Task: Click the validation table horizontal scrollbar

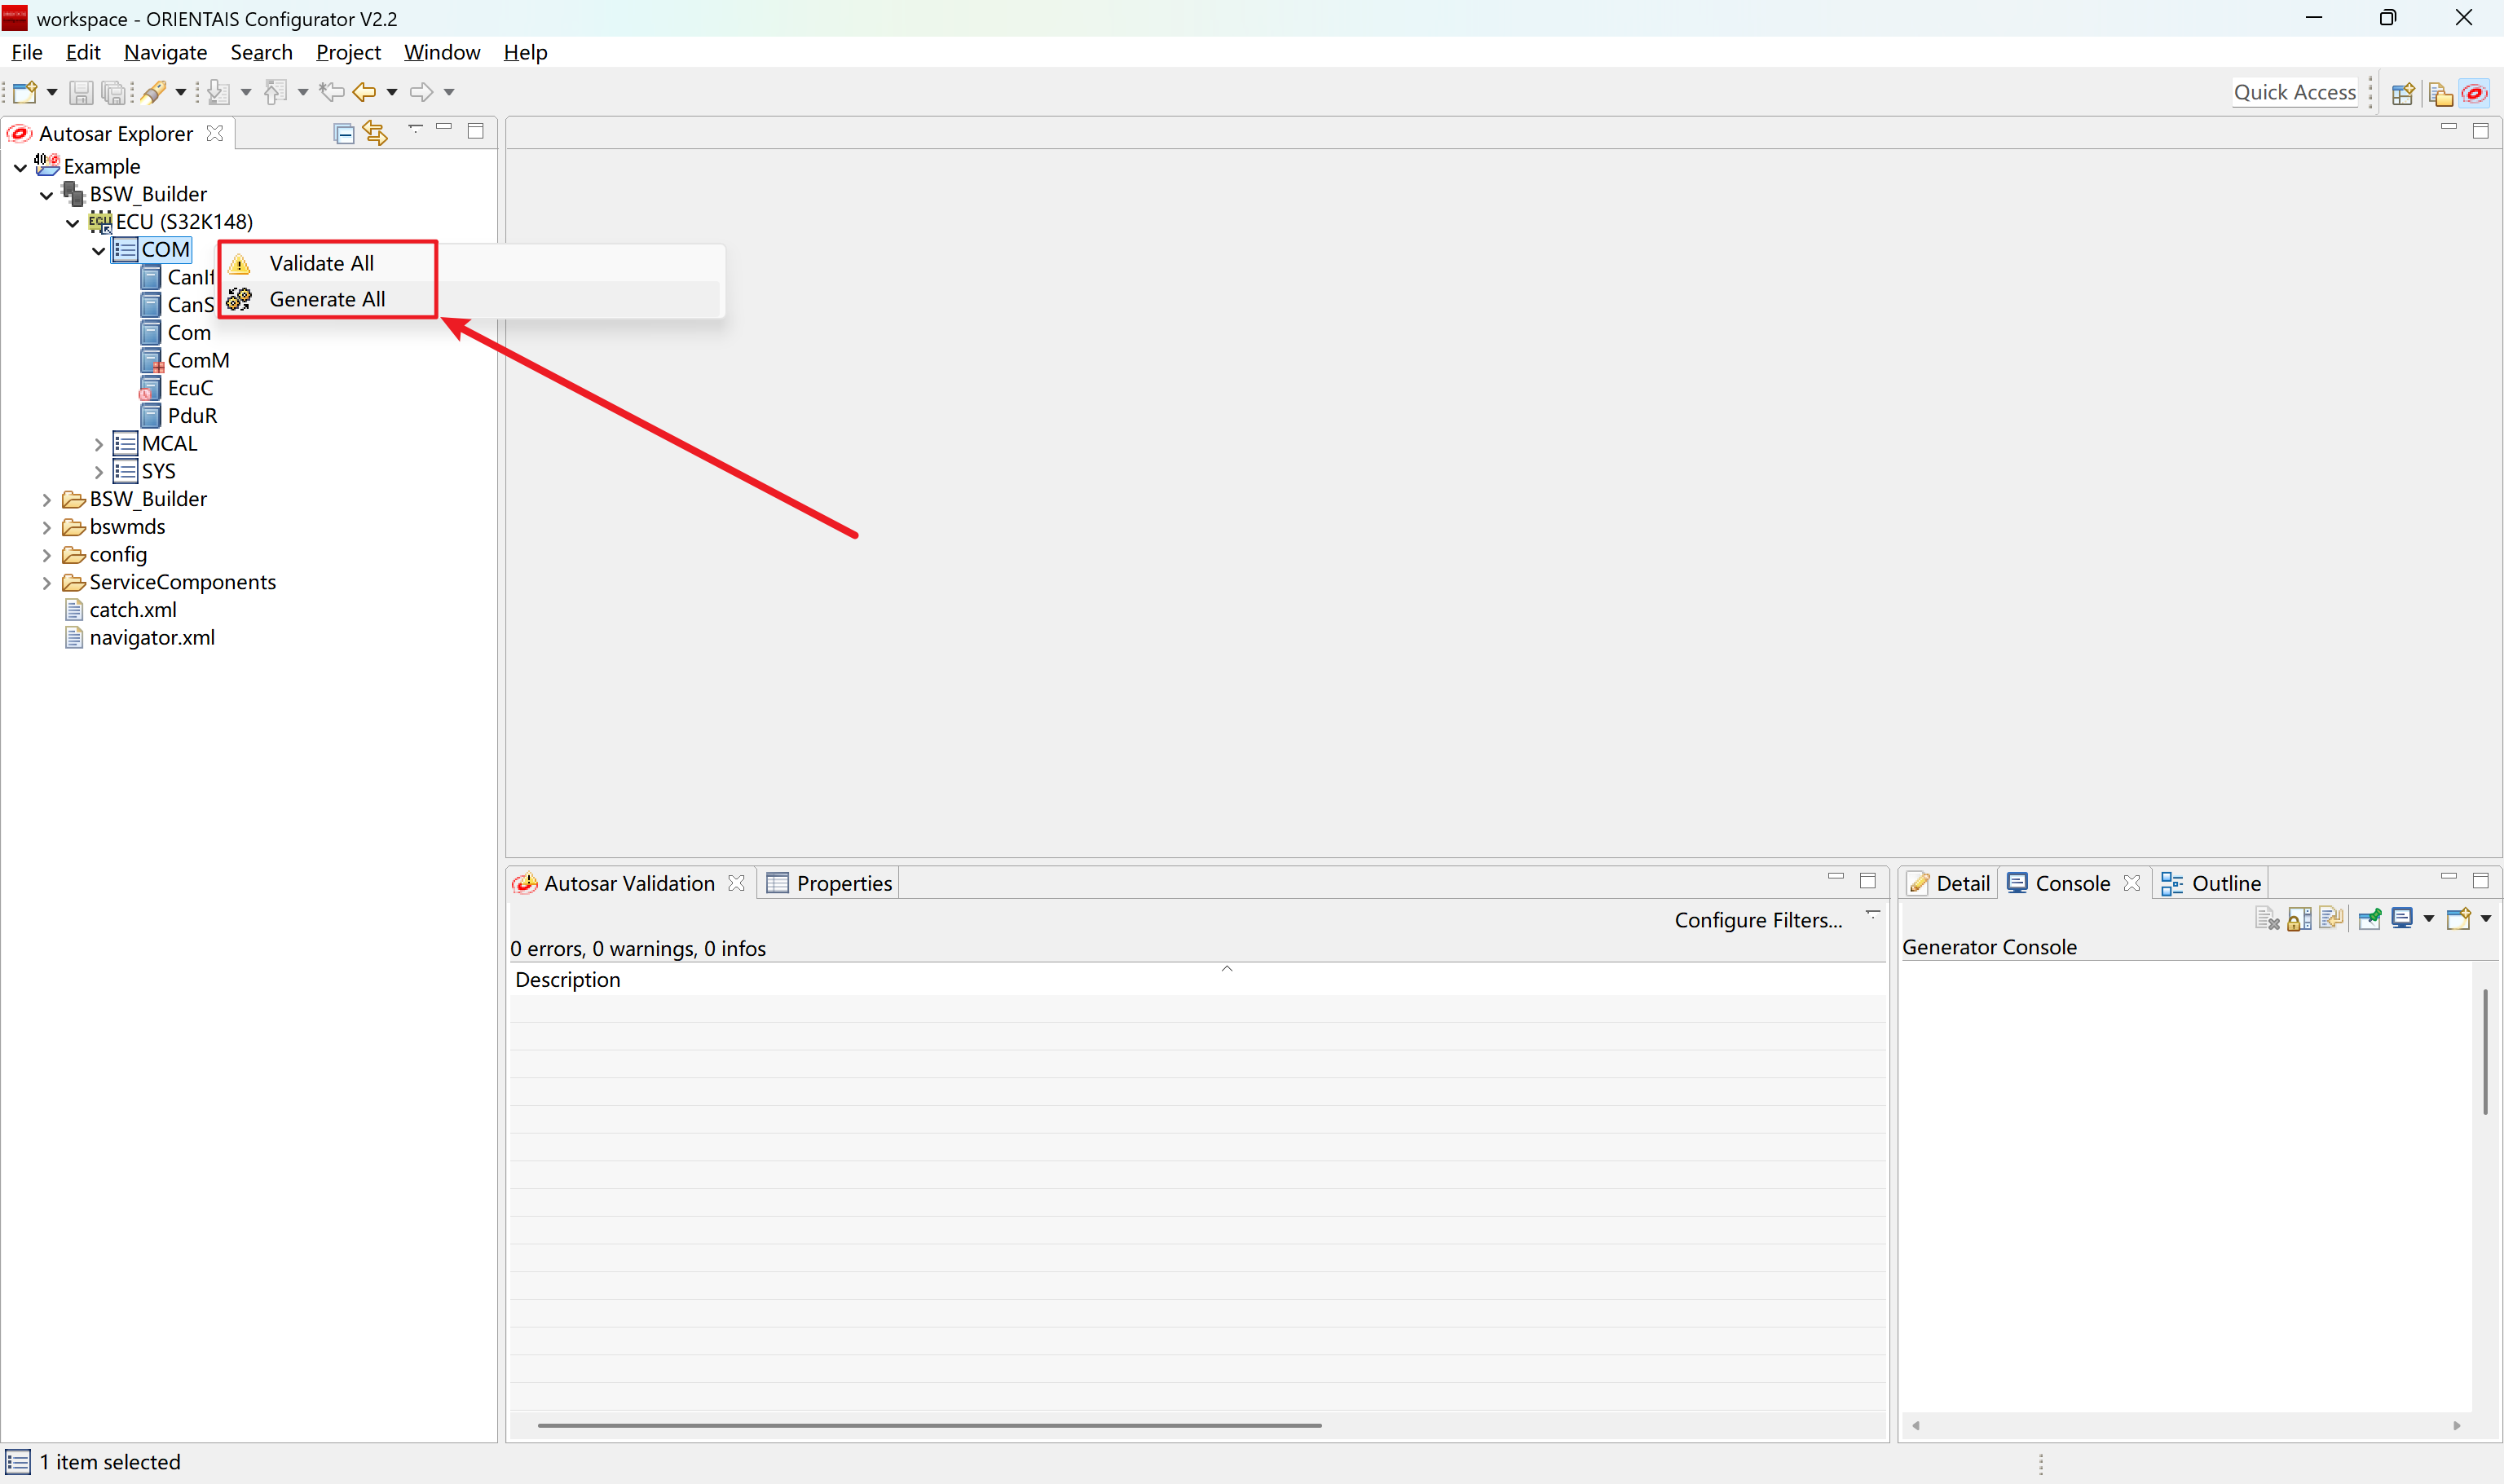Action: 929,1425
